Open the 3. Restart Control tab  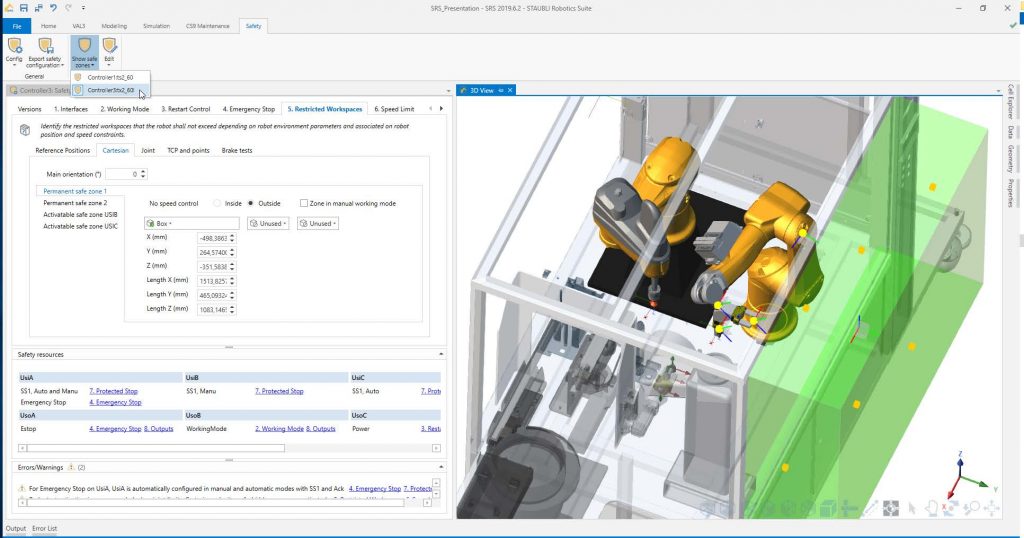point(185,109)
